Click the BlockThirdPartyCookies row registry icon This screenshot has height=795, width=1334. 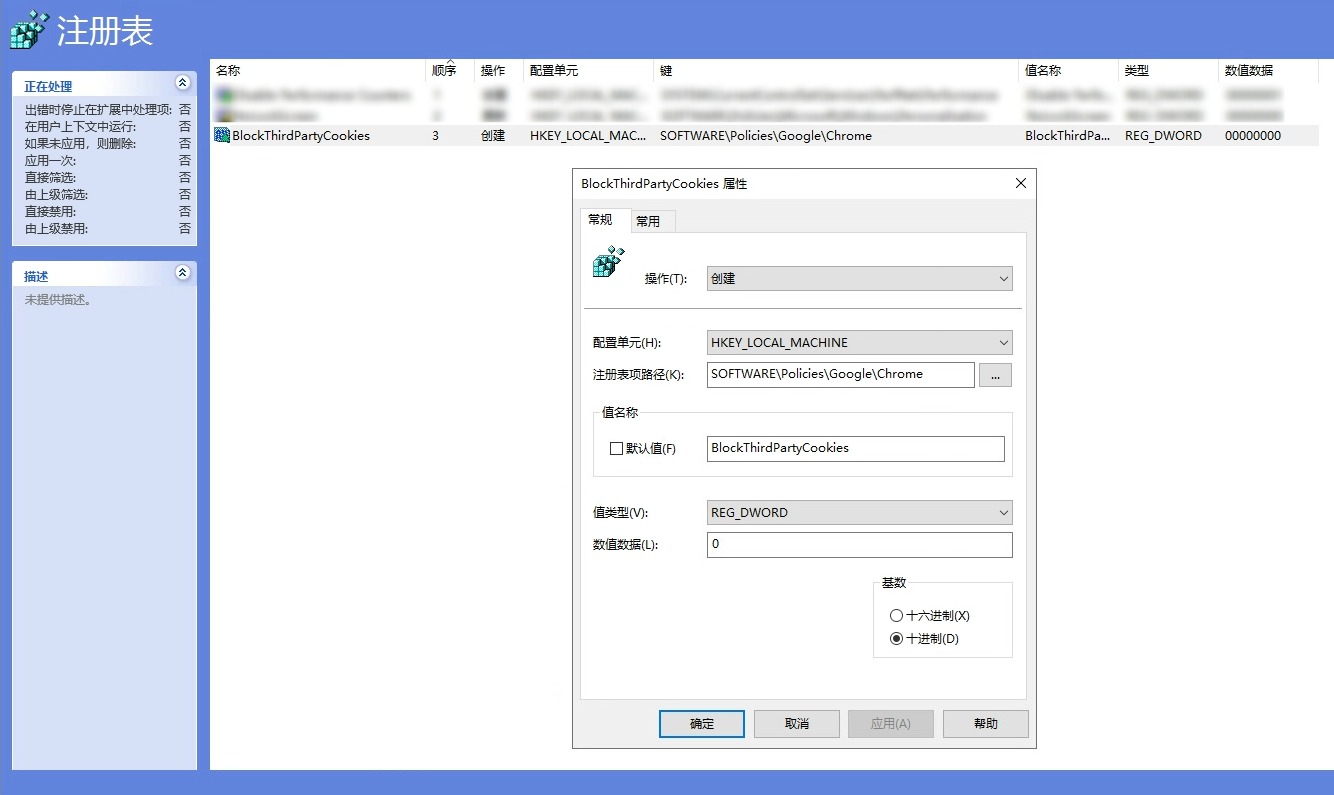(222, 136)
